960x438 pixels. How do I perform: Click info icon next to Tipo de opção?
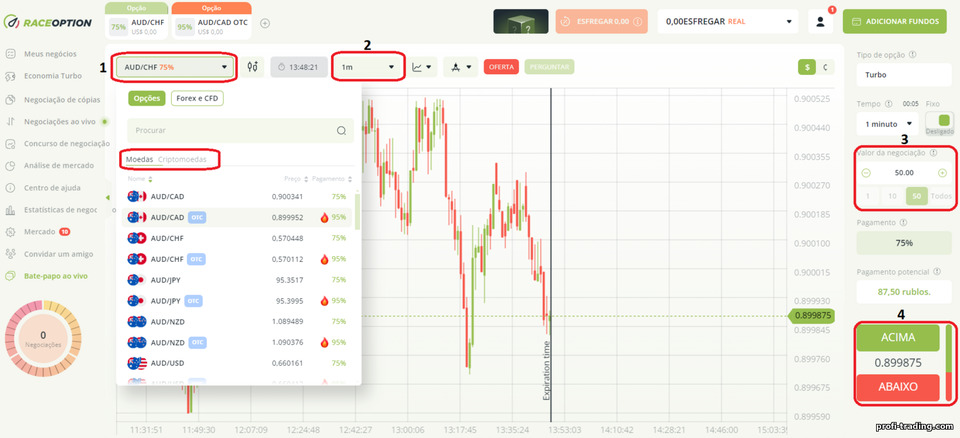tap(913, 55)
